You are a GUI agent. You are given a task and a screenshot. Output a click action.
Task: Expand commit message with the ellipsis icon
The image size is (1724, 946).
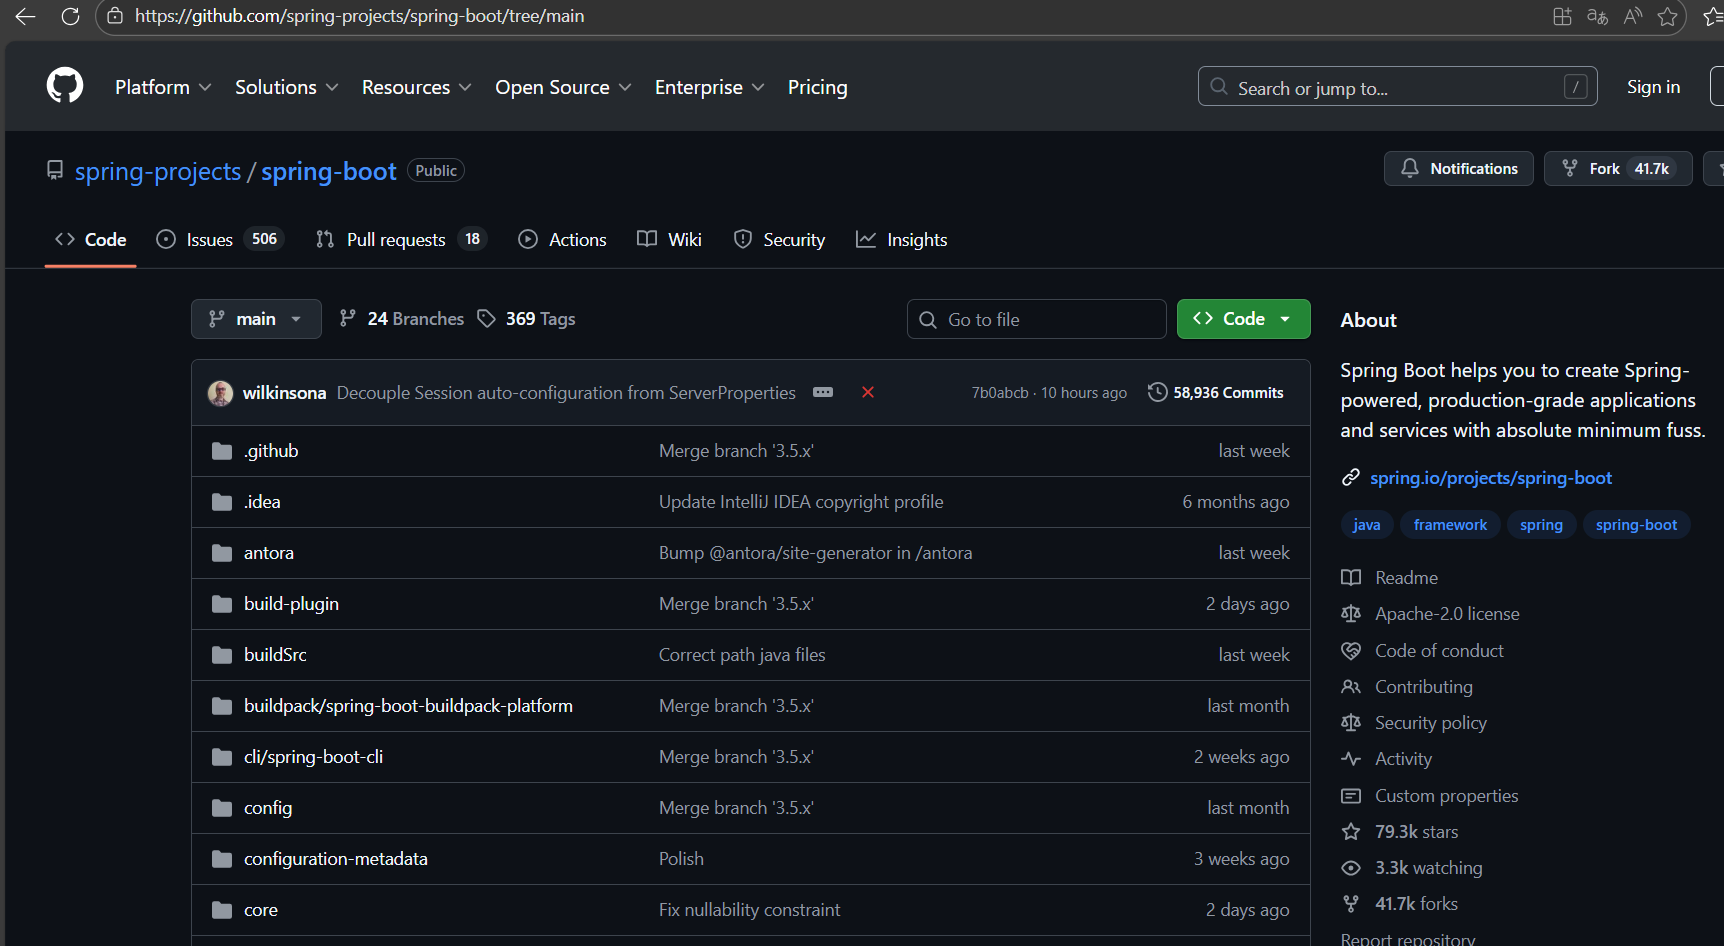(x=823, y=392)
